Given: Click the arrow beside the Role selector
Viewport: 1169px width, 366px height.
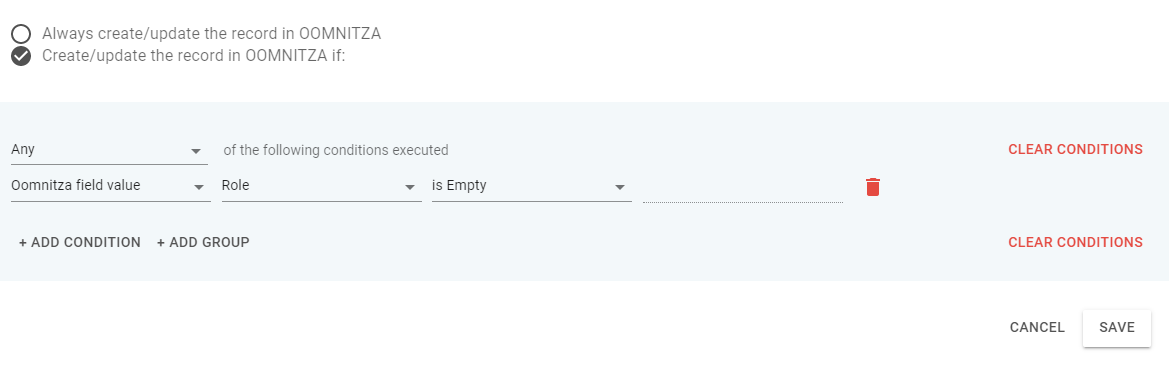Looking at the screenshot, I should pos(409,187).
